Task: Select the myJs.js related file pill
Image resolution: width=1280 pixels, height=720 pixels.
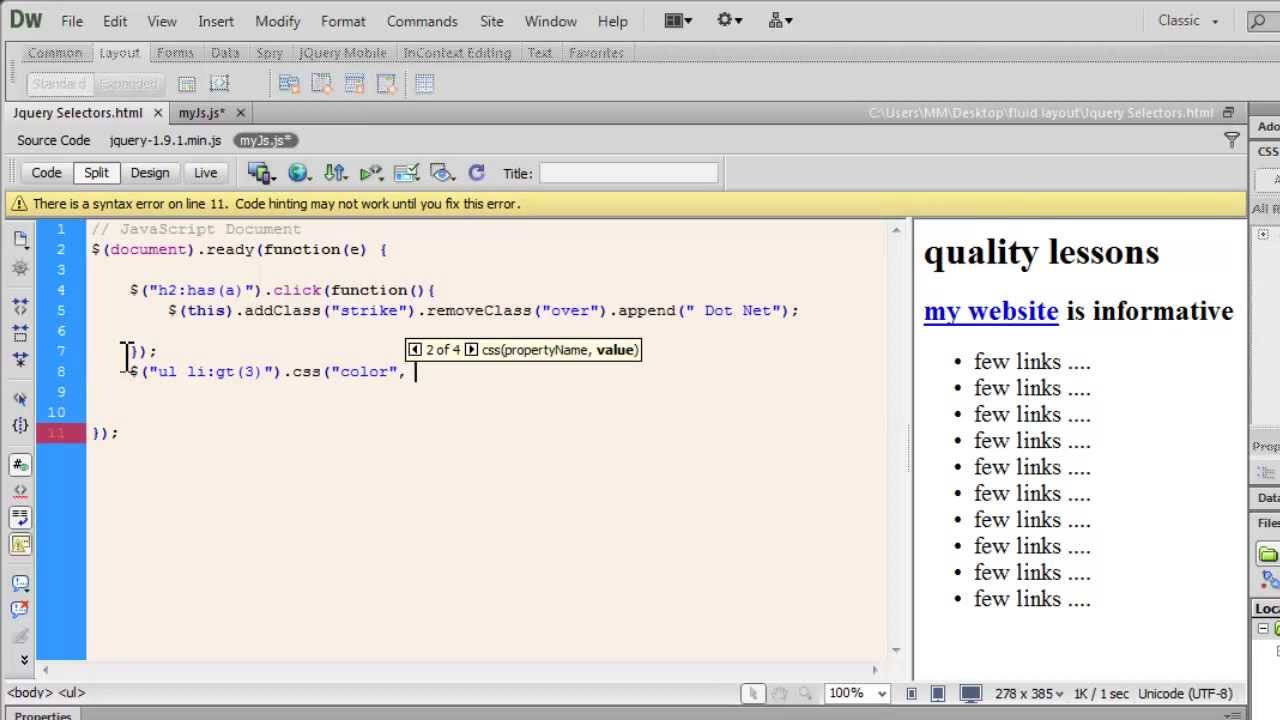Action: coord(265,141)
